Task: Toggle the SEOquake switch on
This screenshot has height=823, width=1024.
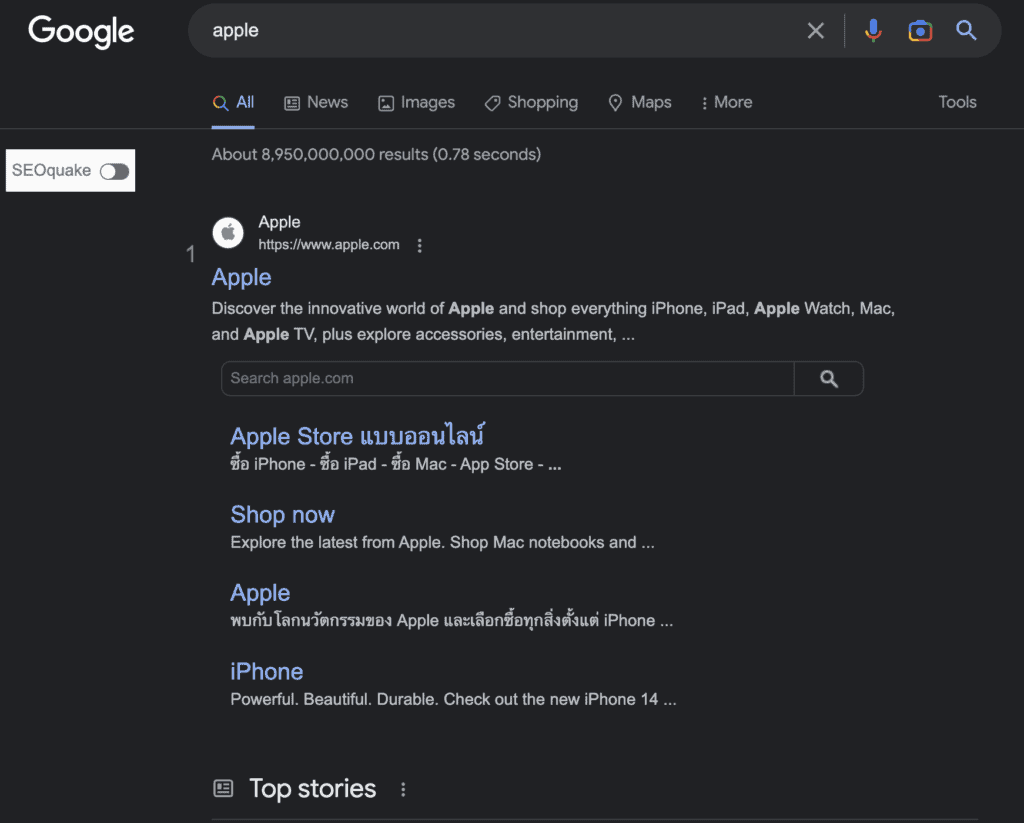Action: click(114, 171)
